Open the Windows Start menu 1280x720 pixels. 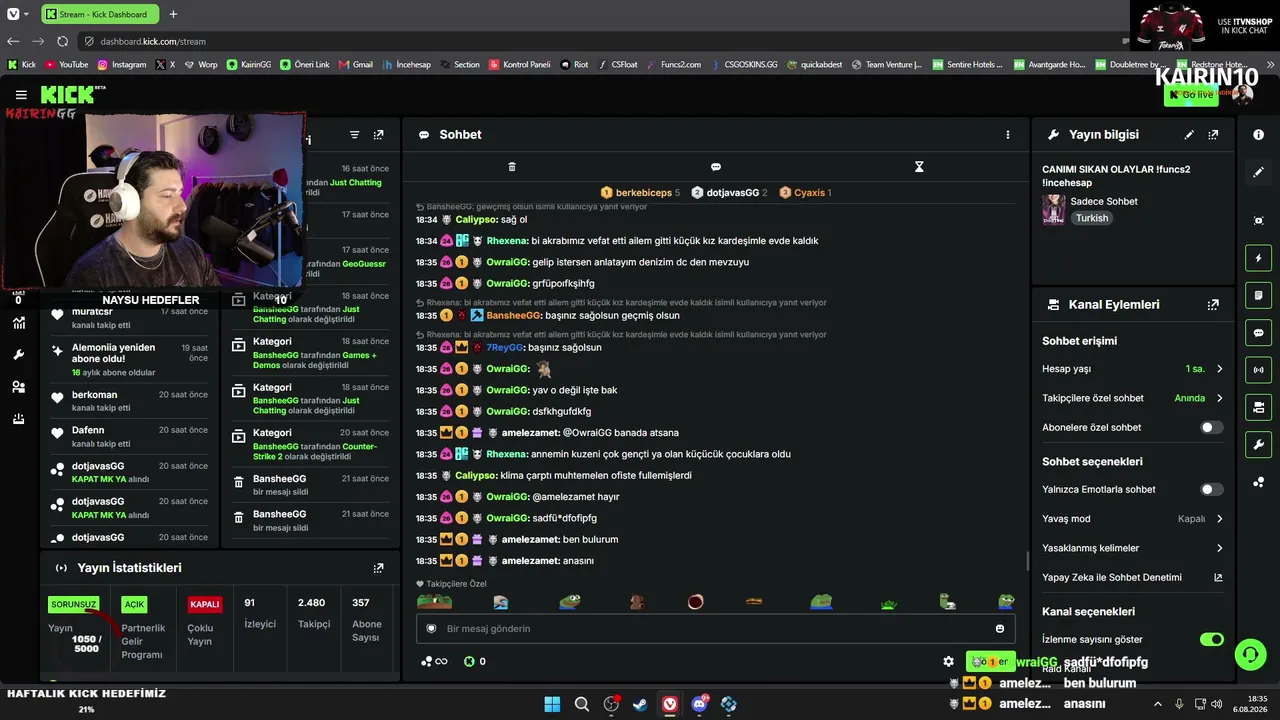[552, 704]
